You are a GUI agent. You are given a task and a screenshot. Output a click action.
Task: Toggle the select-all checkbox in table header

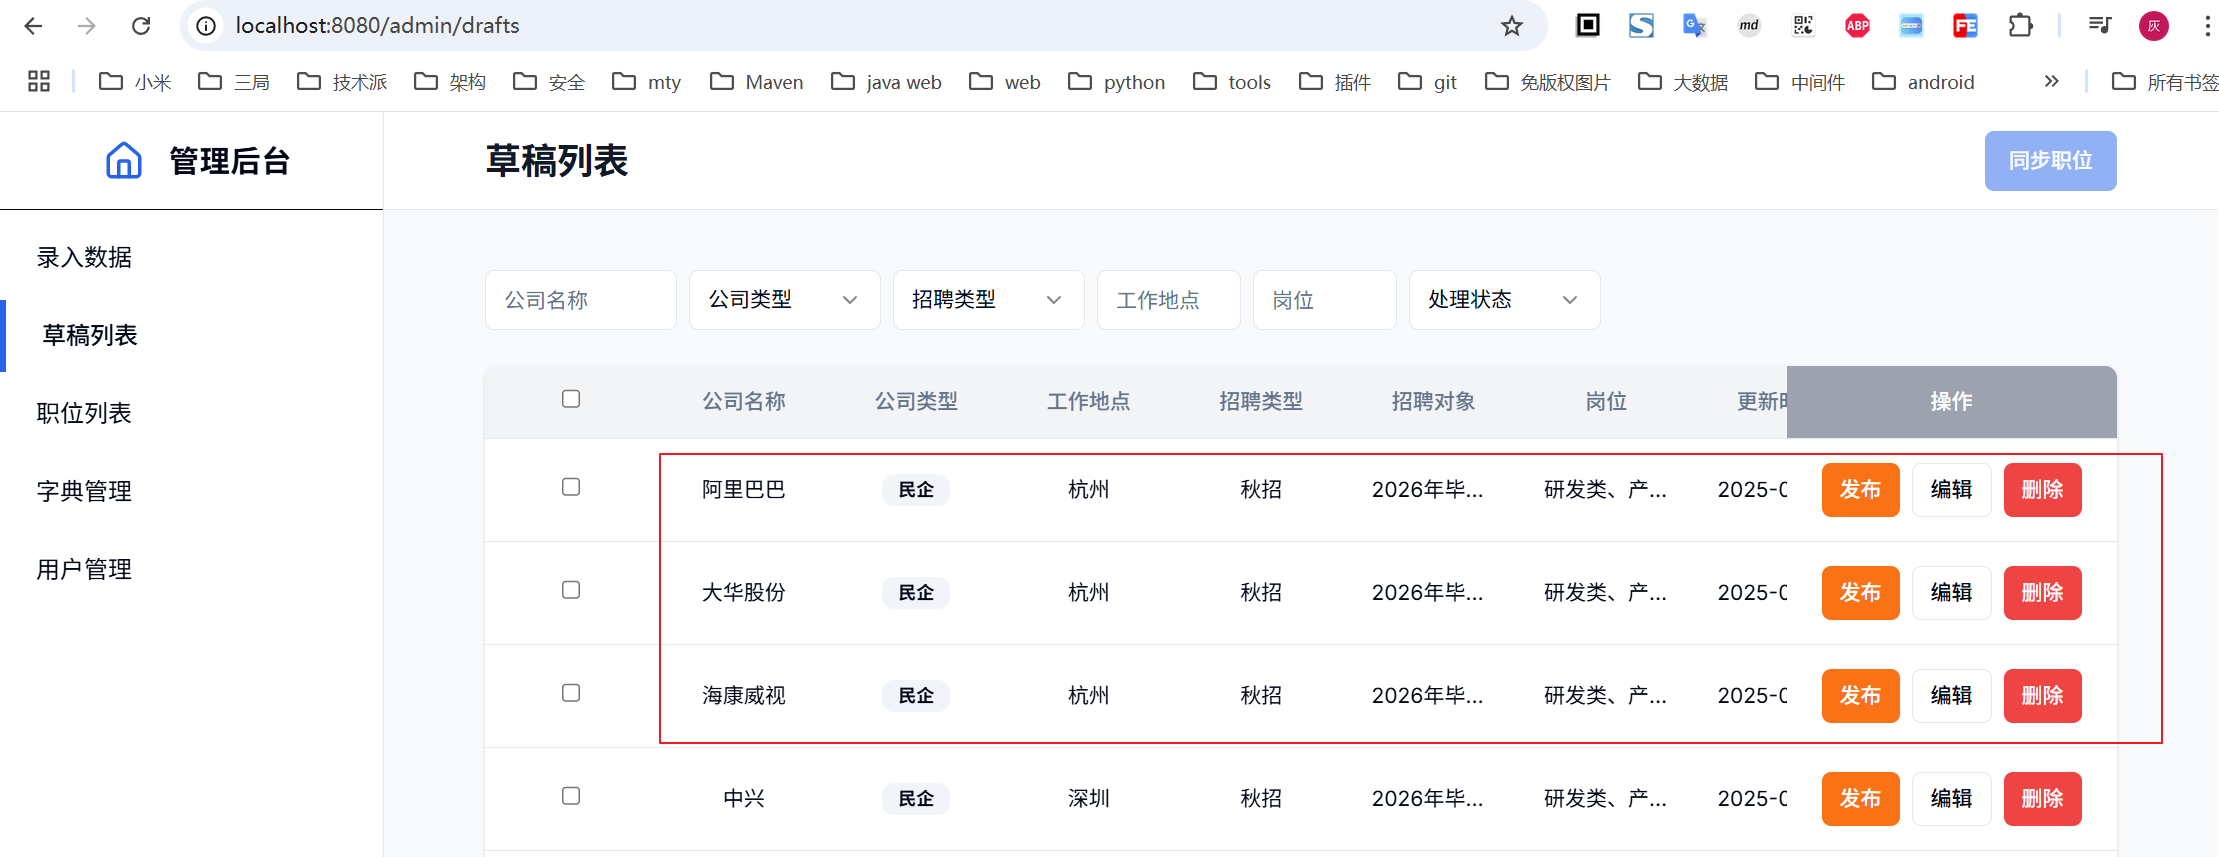point(571,399)
